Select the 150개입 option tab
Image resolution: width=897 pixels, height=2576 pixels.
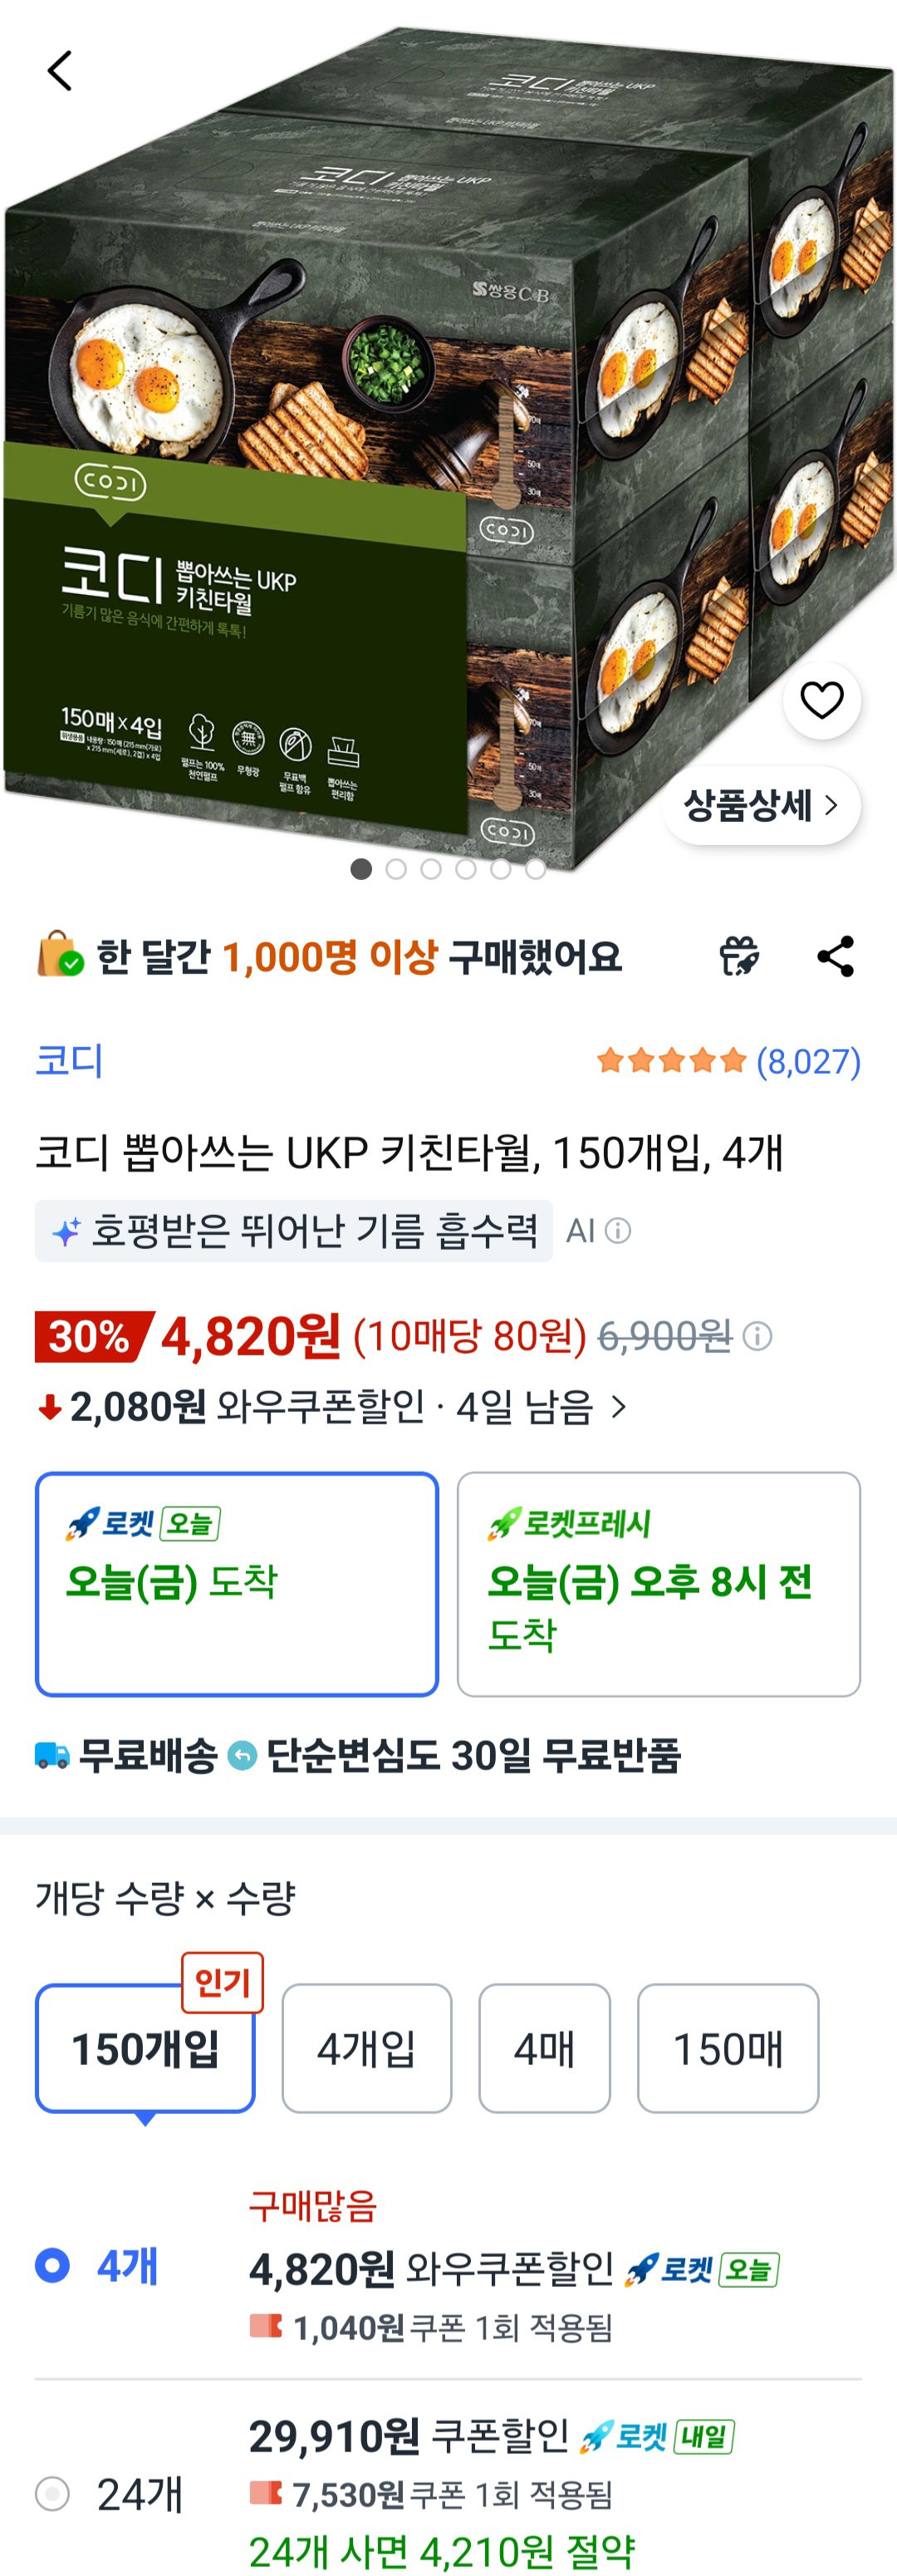(145, 2048)
